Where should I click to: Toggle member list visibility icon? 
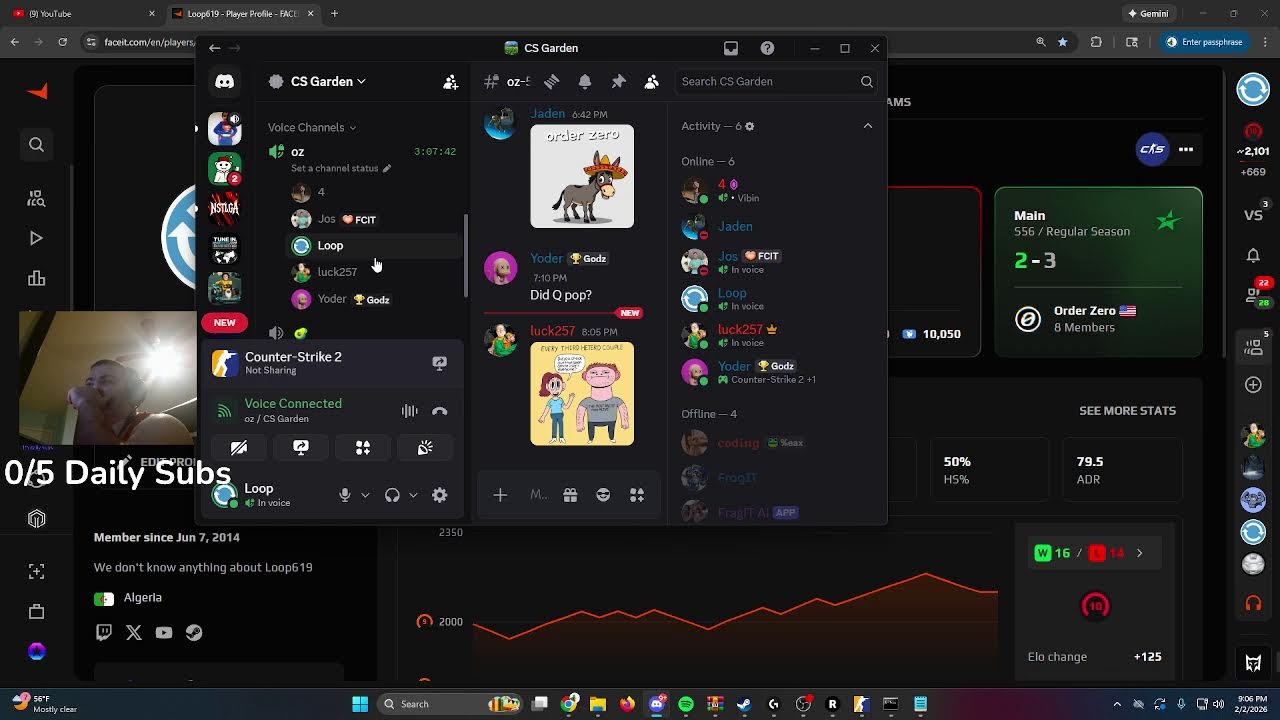[x=652, y=82]
